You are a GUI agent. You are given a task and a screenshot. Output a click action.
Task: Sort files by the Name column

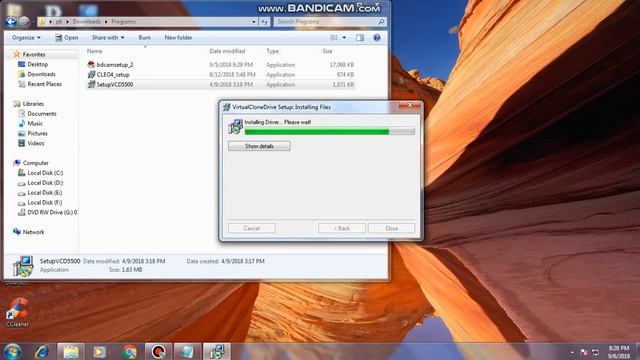(94, 51)
